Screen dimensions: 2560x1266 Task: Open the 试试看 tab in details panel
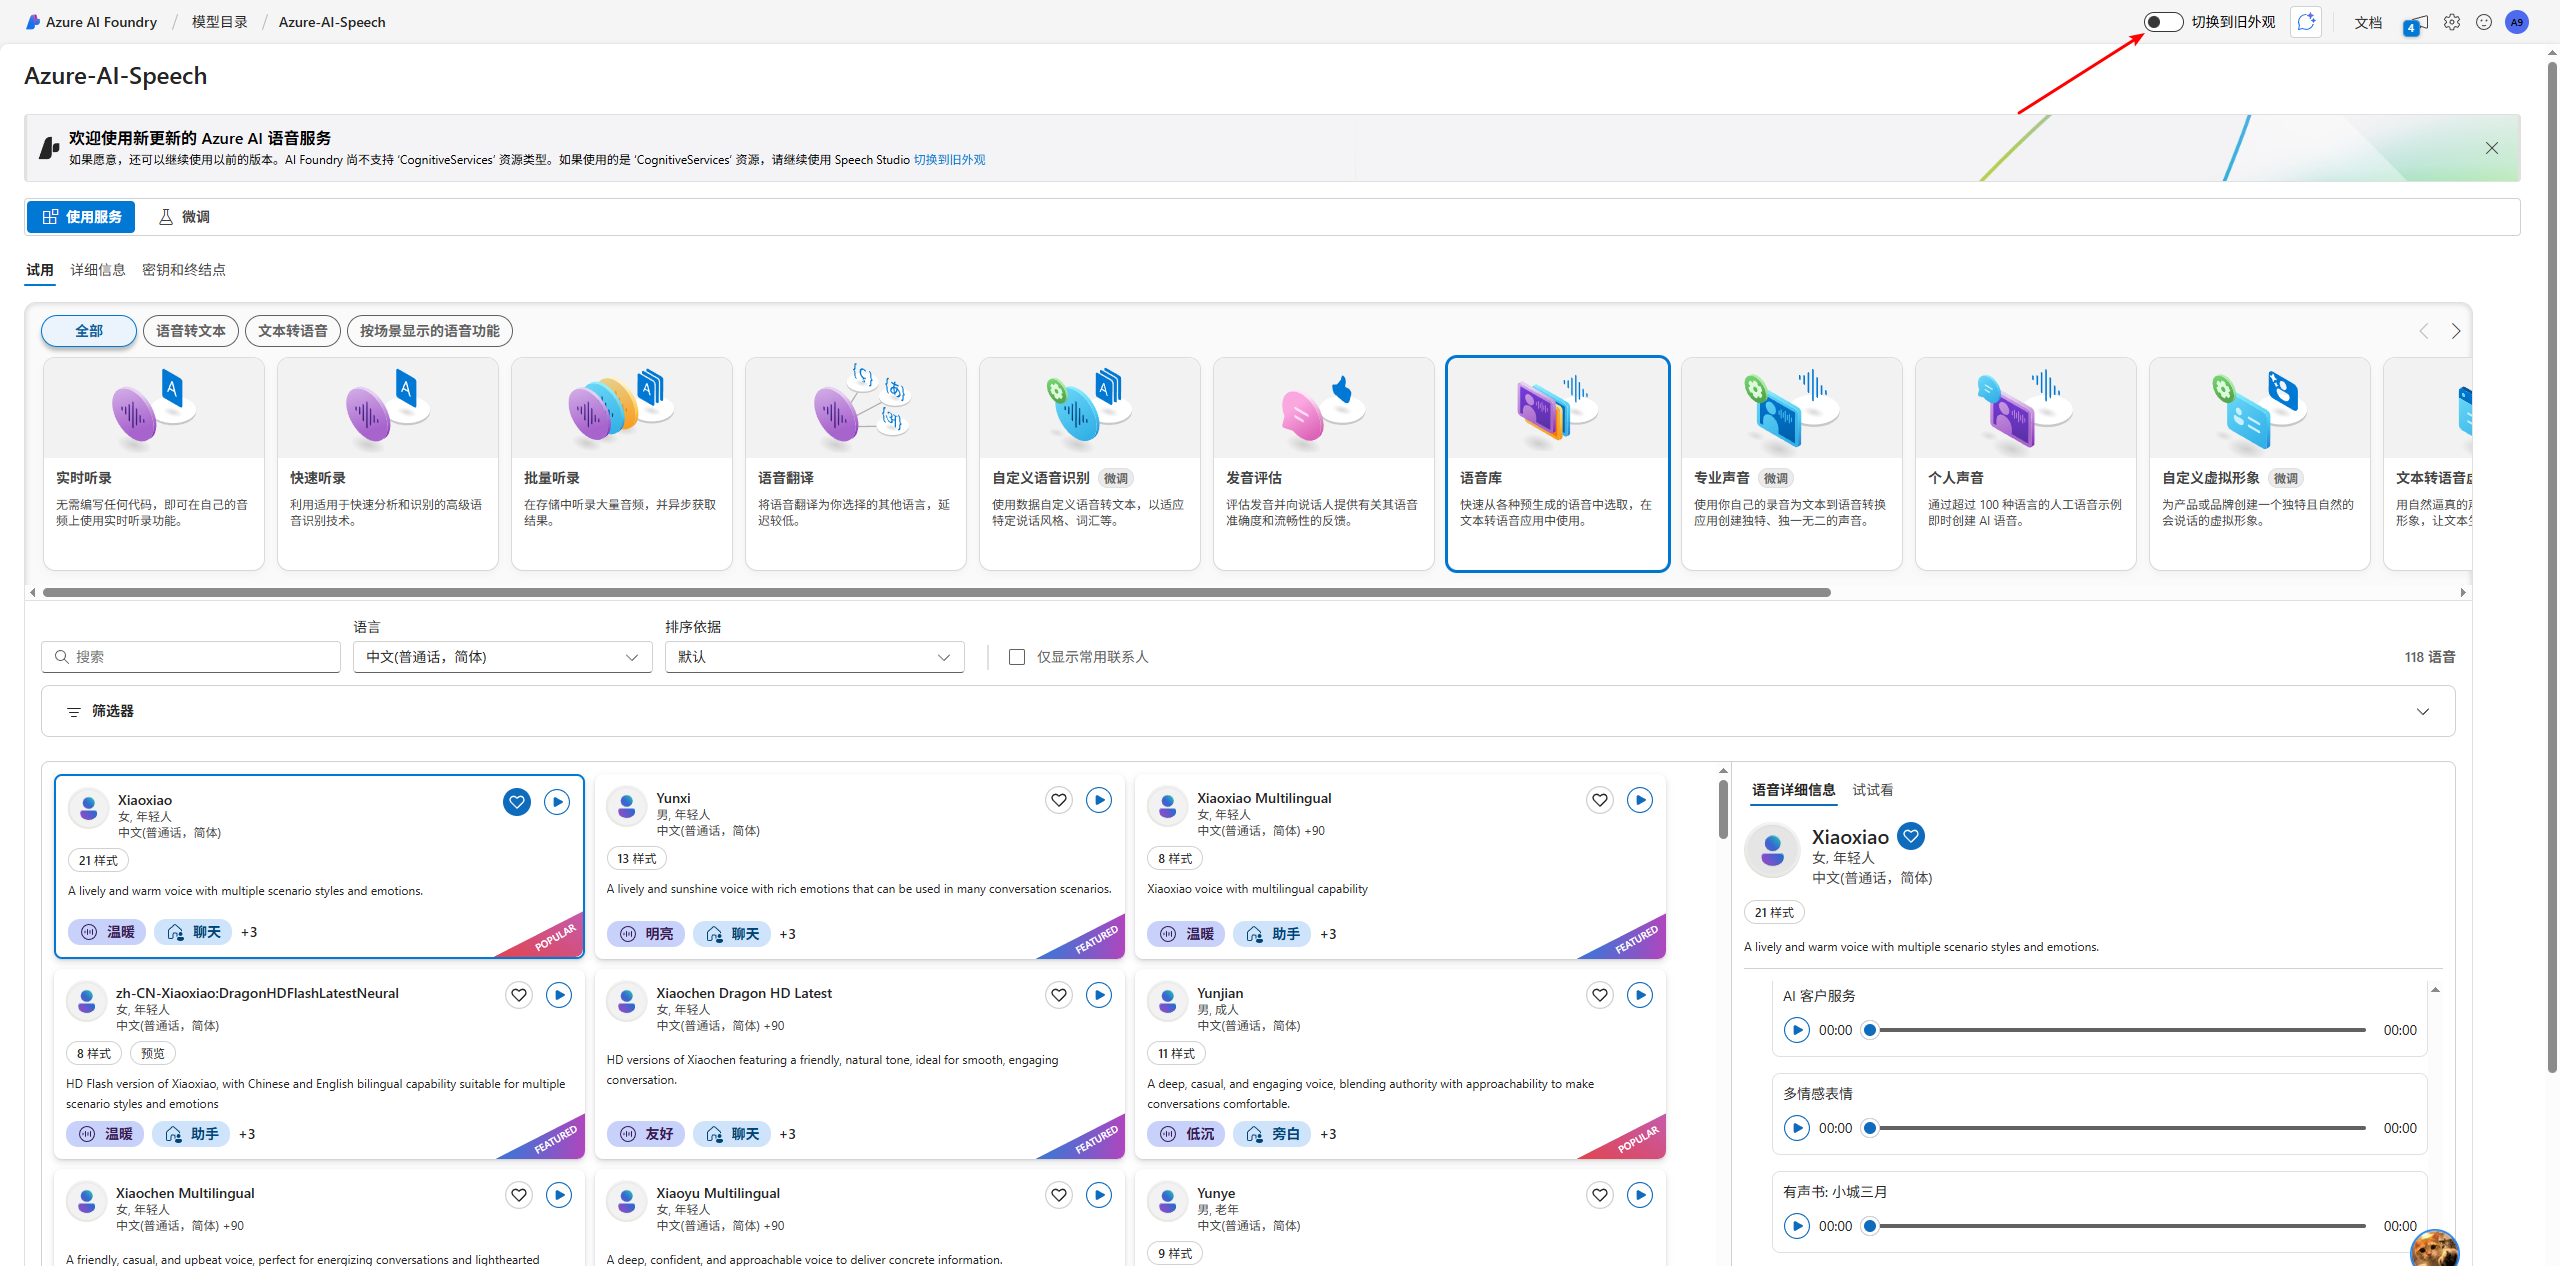[x=1872, y=790]
